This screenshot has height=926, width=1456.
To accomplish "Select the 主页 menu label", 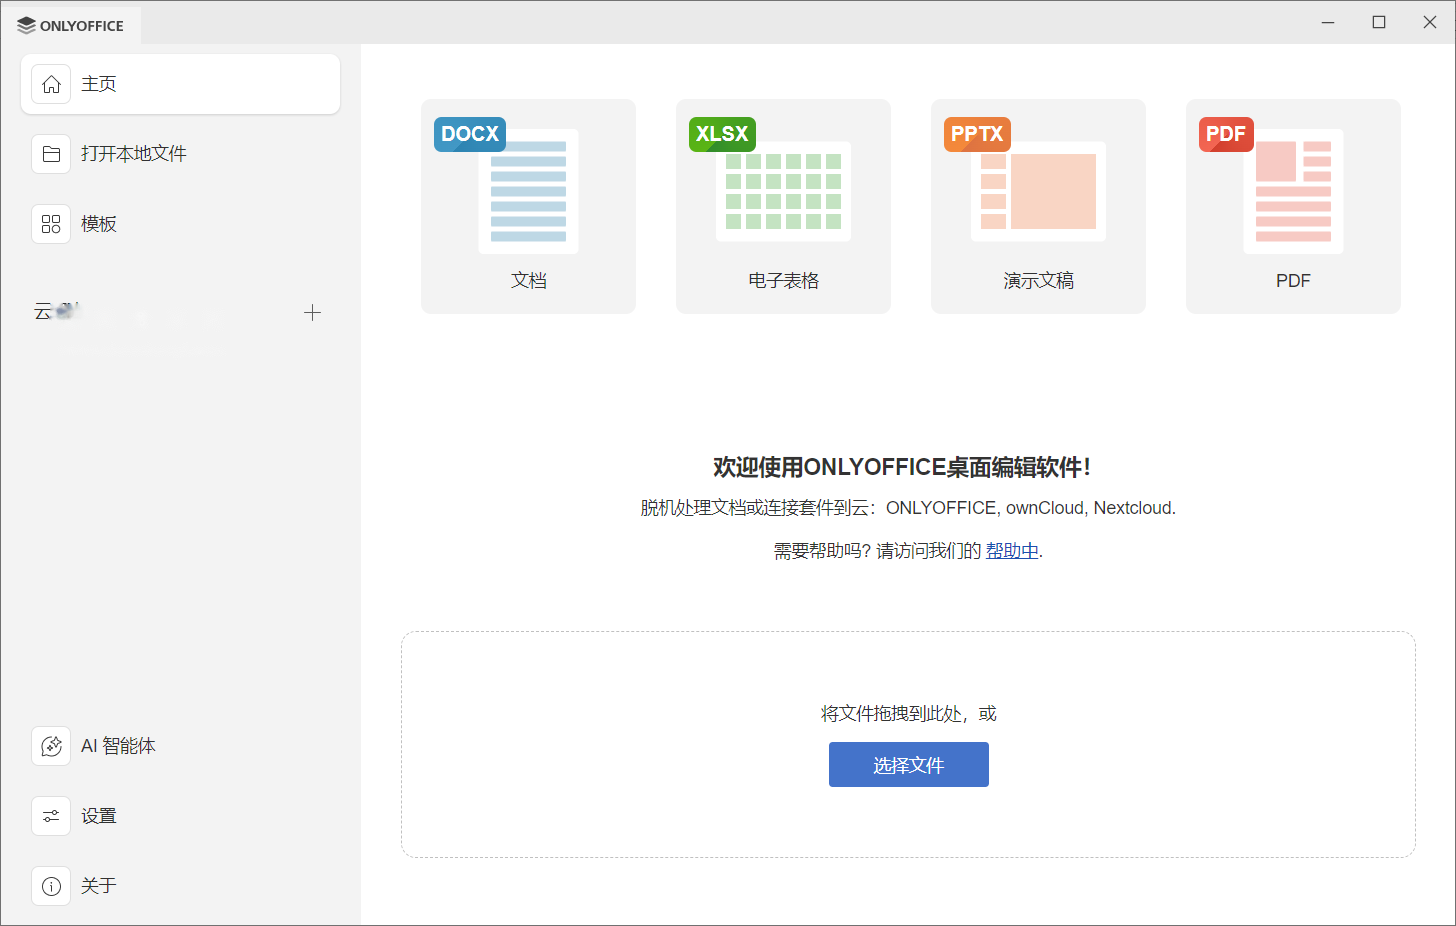I will click(99, 84).
